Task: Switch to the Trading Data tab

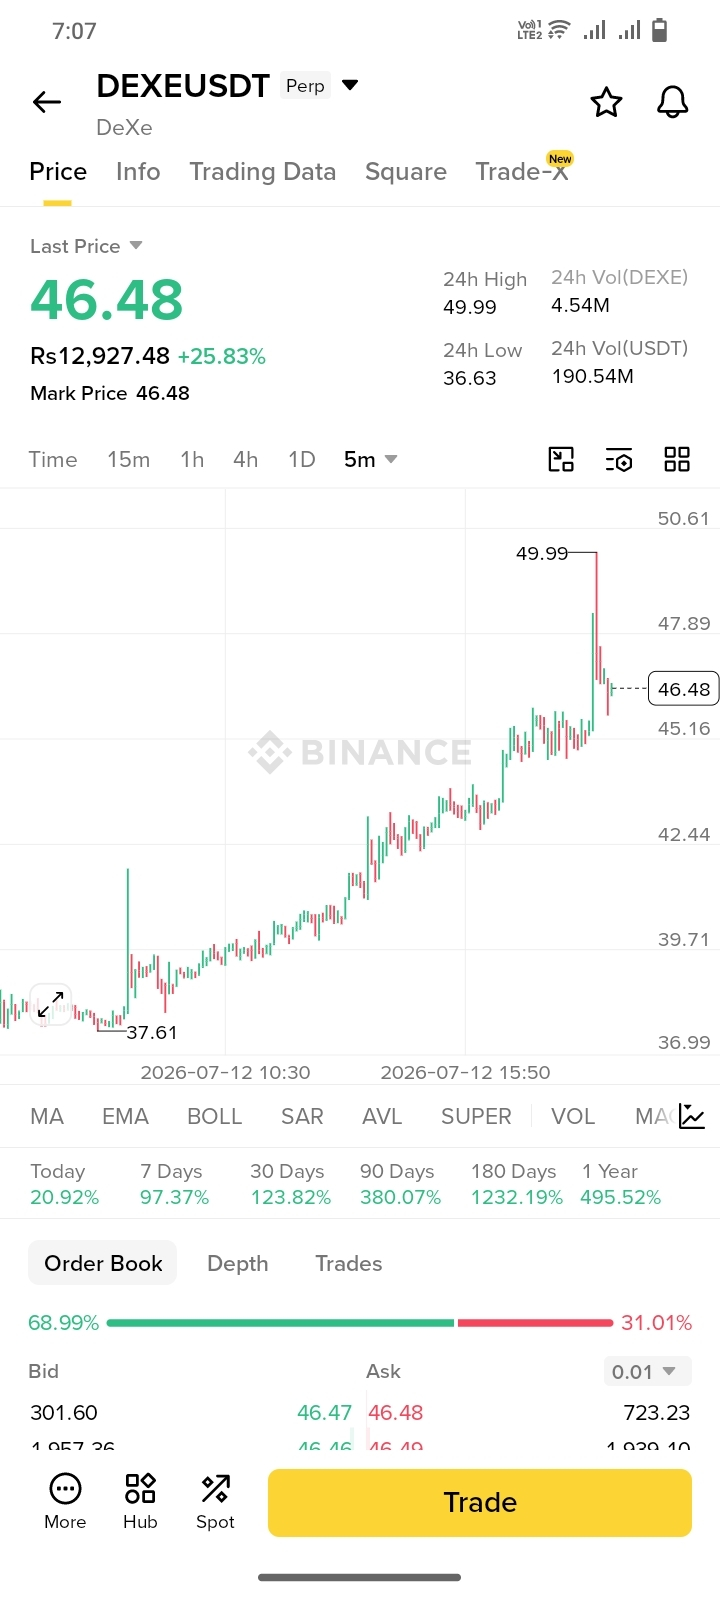Action: point(263,172)
